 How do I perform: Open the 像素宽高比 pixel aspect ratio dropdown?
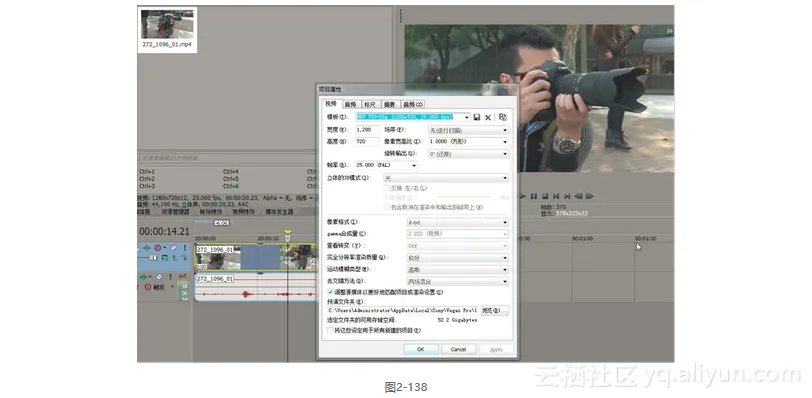click(468, 142)
